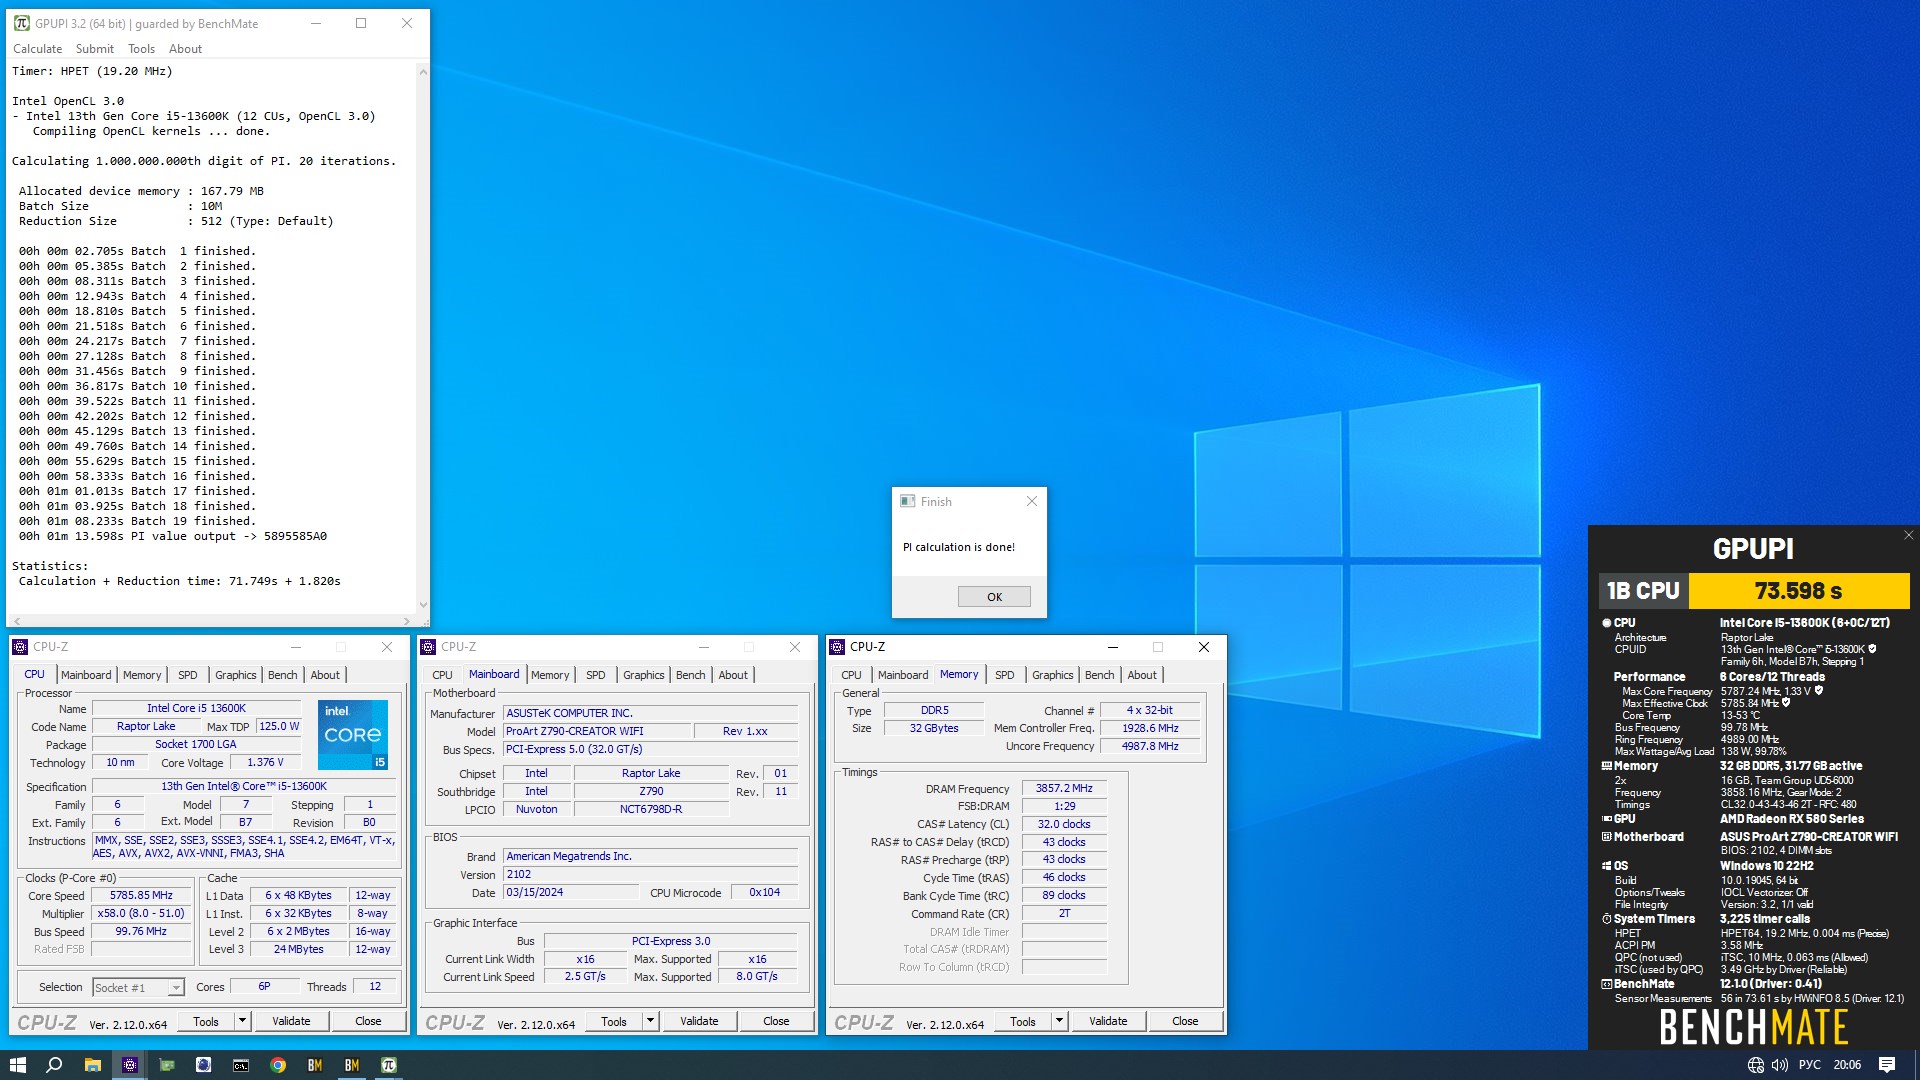
Task: Open network globe icon in system tray
Action: pyautogui.click(x=1755, y=1065)
